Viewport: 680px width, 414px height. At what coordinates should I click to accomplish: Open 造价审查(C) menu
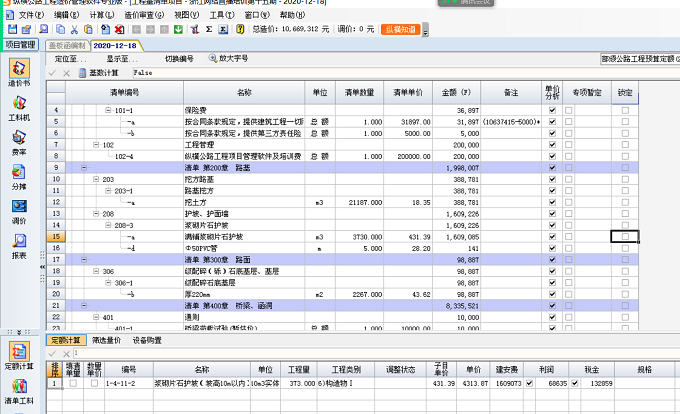tap(144, 15)
